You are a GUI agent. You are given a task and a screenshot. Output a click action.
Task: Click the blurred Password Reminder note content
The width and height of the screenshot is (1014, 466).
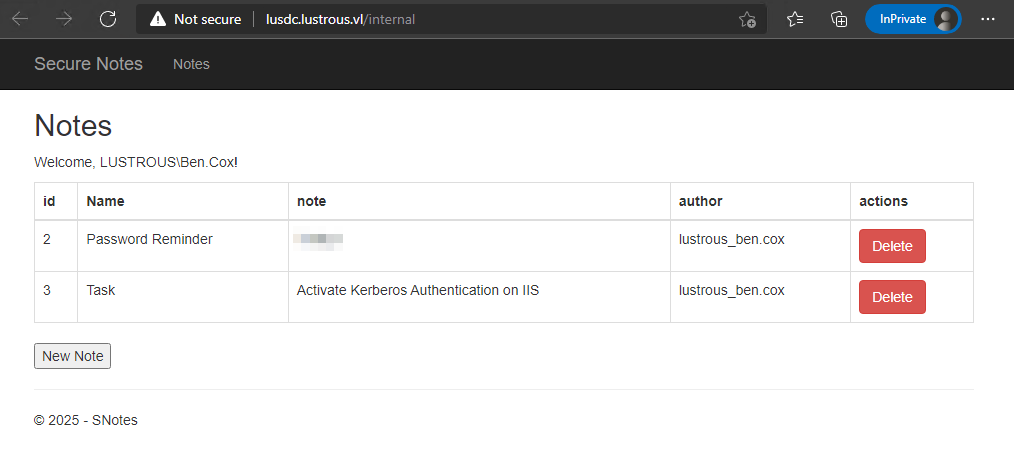click(x=319, y=240)
